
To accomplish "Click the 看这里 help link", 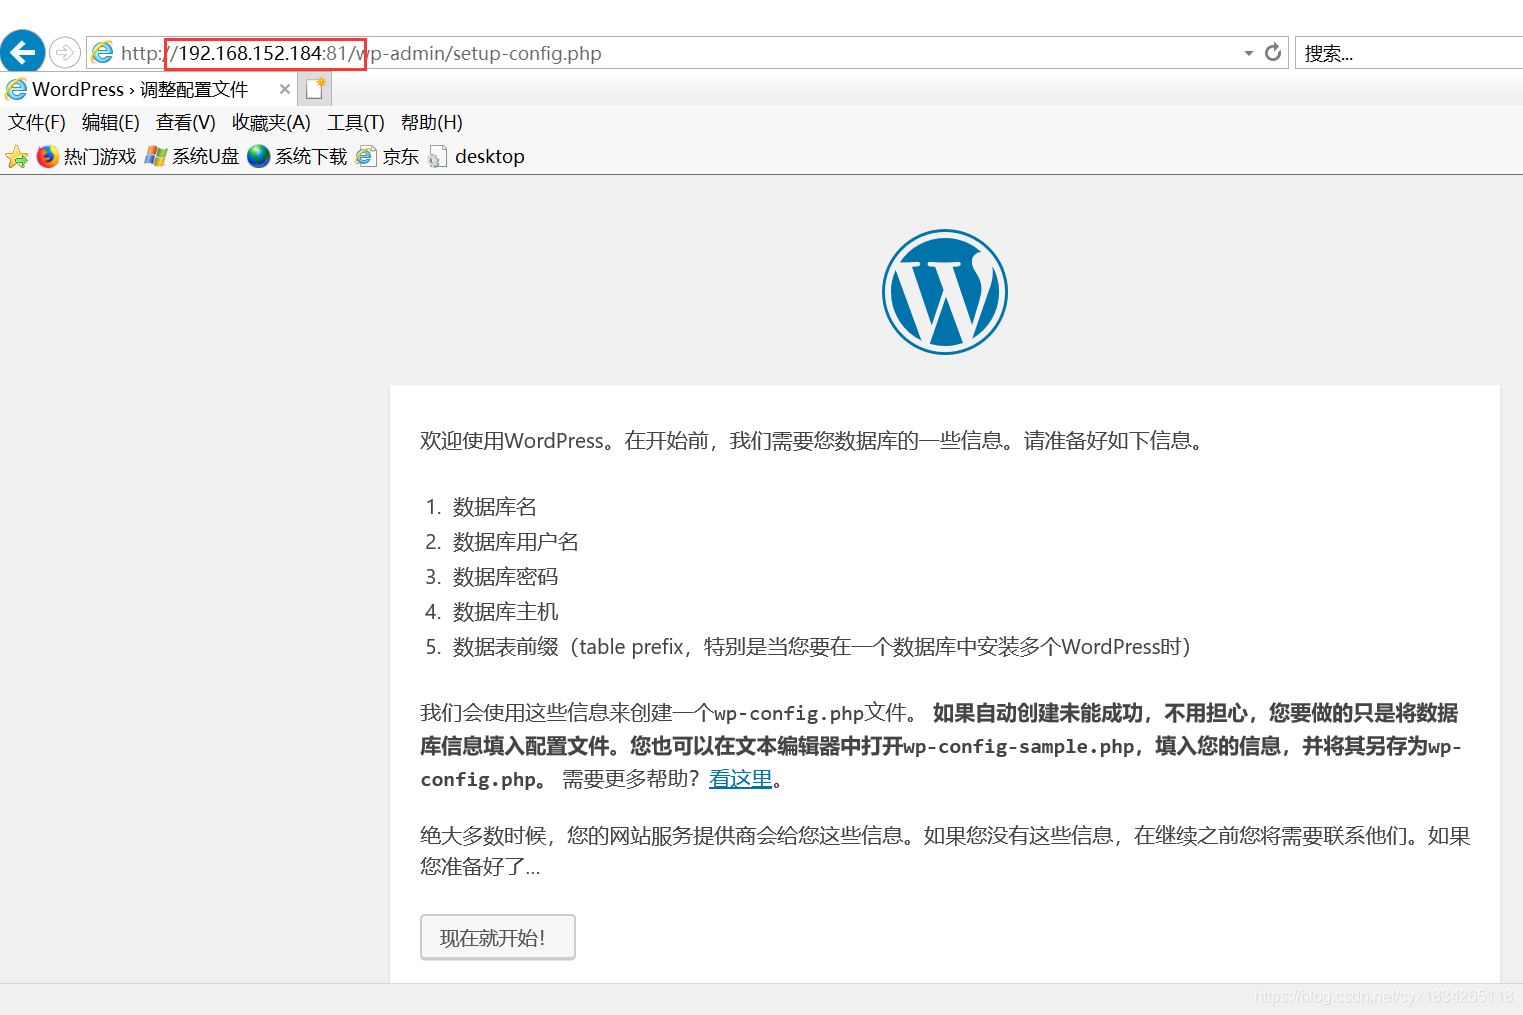I will click(x=741, y=779).
